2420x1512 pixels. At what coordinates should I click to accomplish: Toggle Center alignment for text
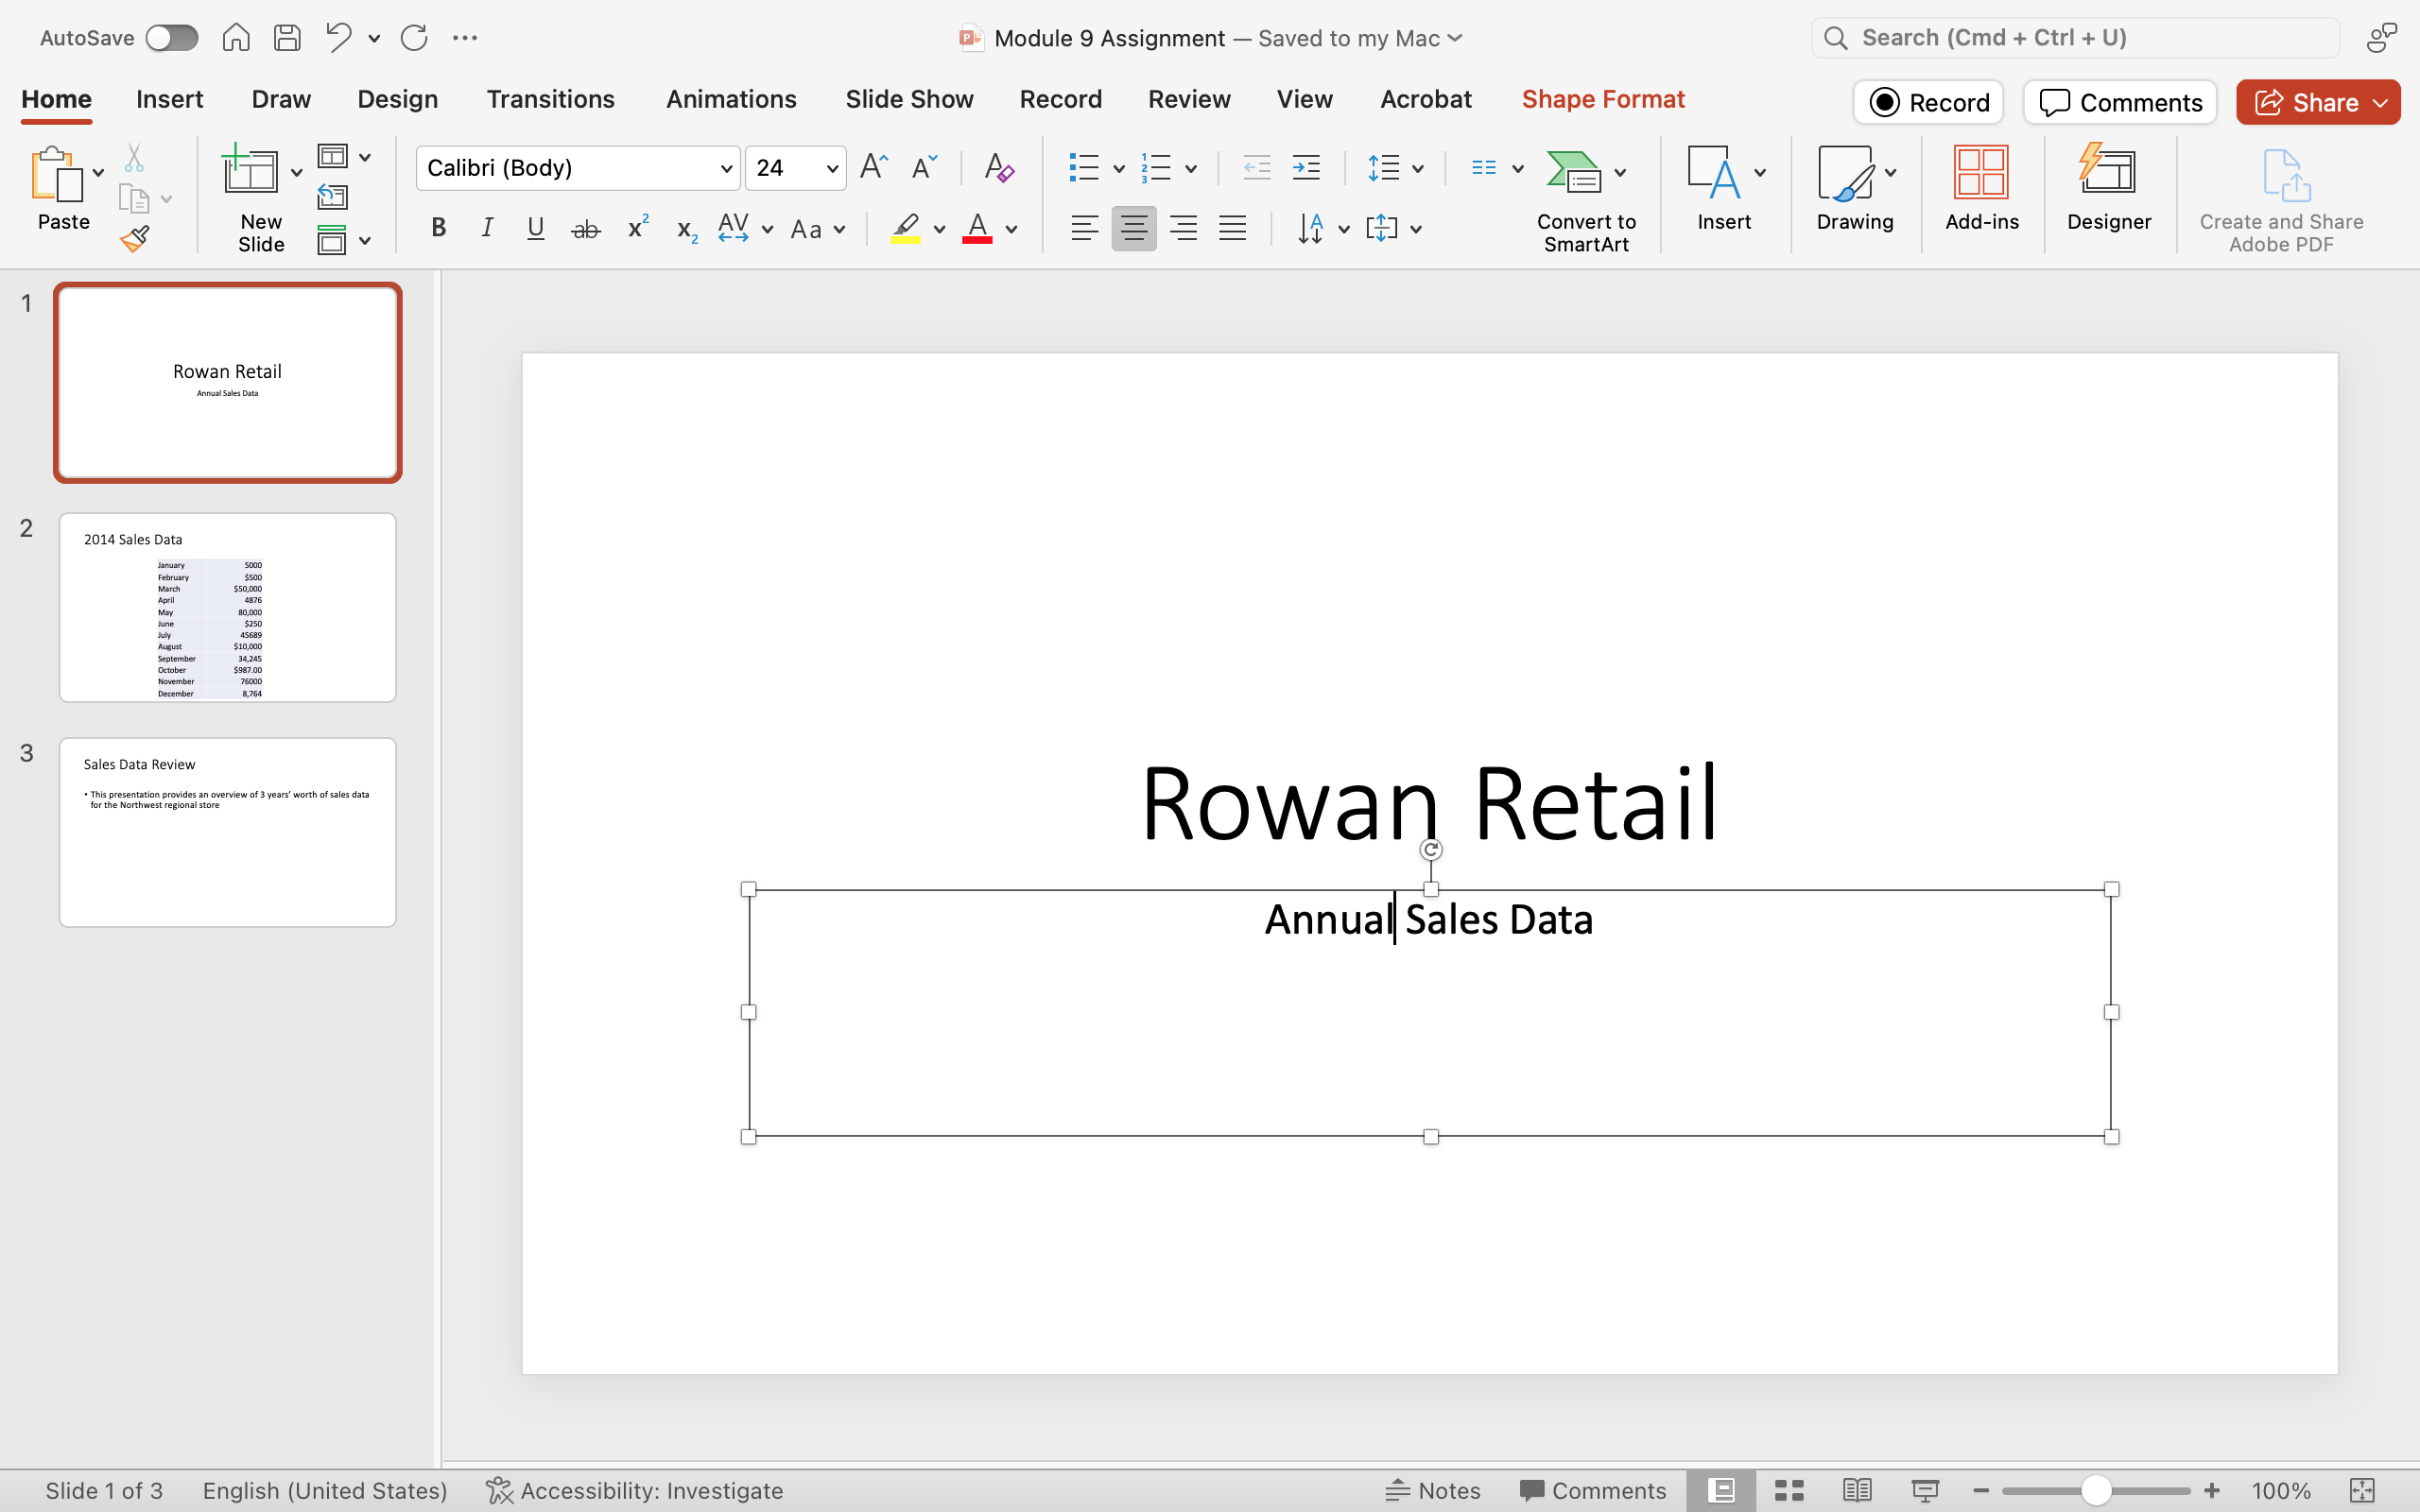coord(1134,228)
